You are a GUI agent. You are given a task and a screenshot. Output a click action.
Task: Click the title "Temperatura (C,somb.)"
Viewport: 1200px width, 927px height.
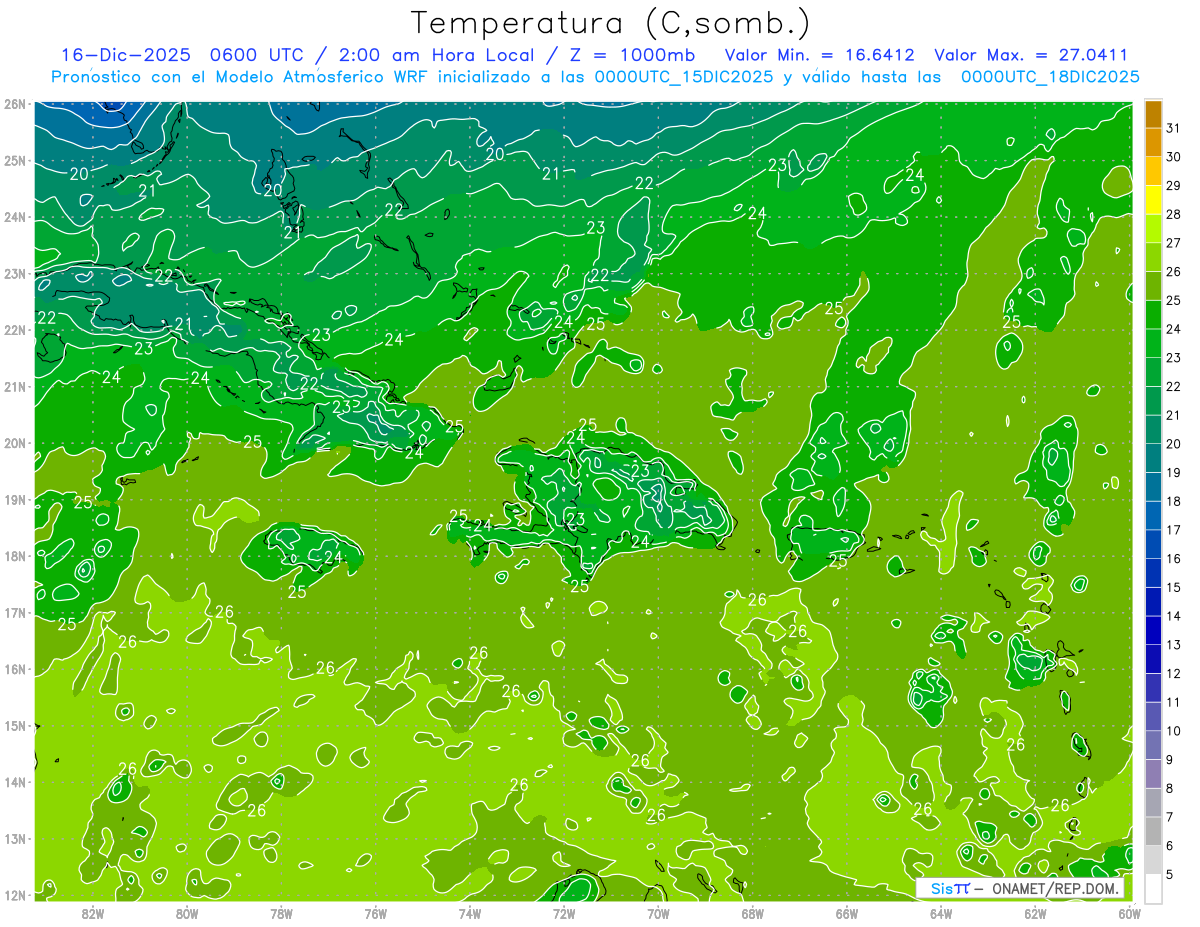pyautogui.click(x=611, y=23)
